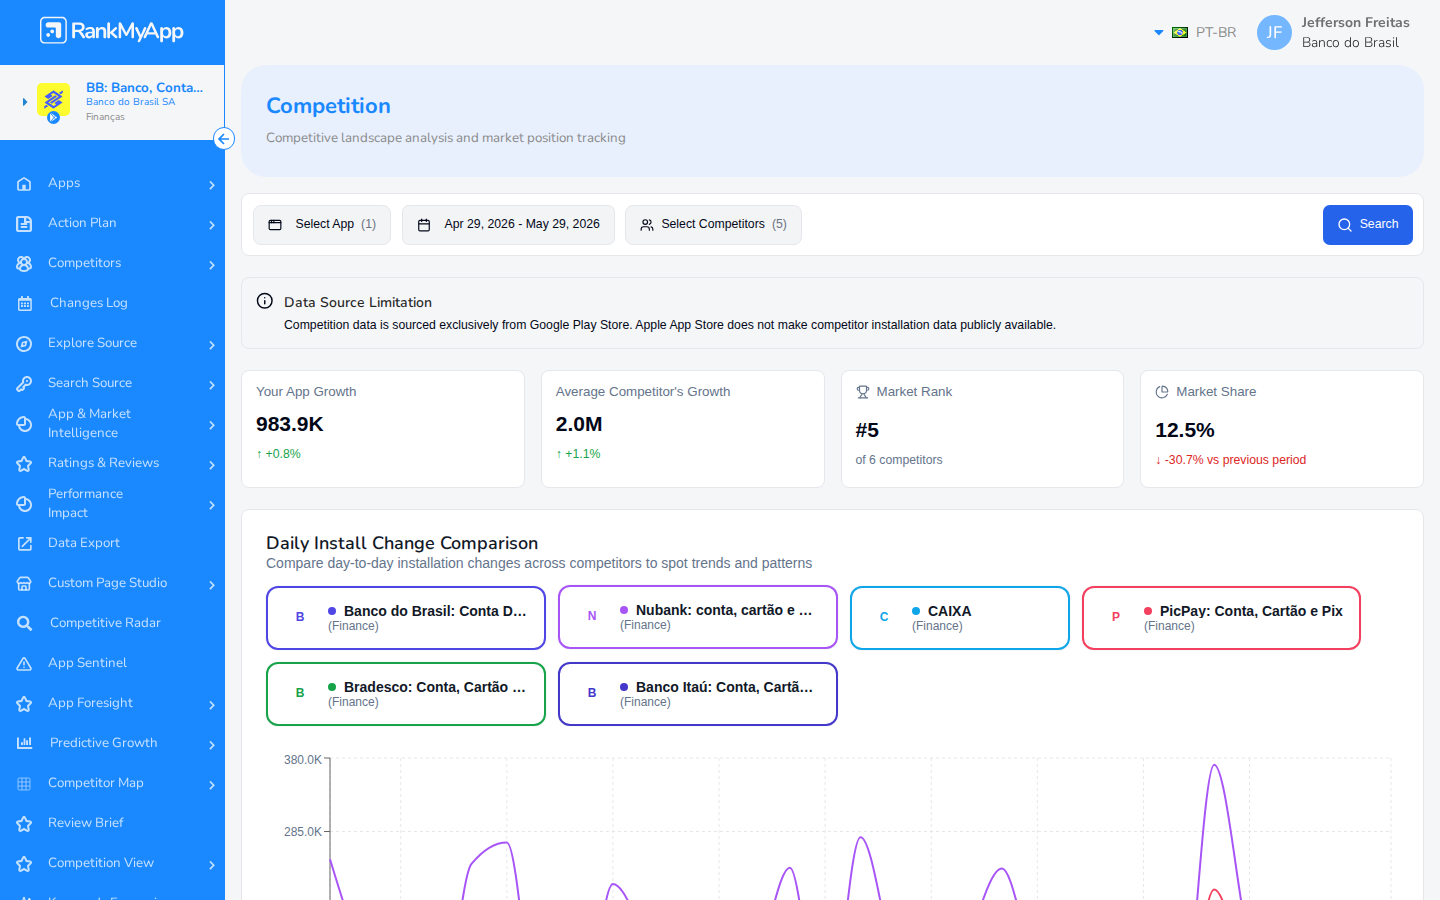Image resolution: width=1440 pixels, height=900 pixels.
Task: Click the Predictive Growth chart icon
Action: (x=24, y=743)
